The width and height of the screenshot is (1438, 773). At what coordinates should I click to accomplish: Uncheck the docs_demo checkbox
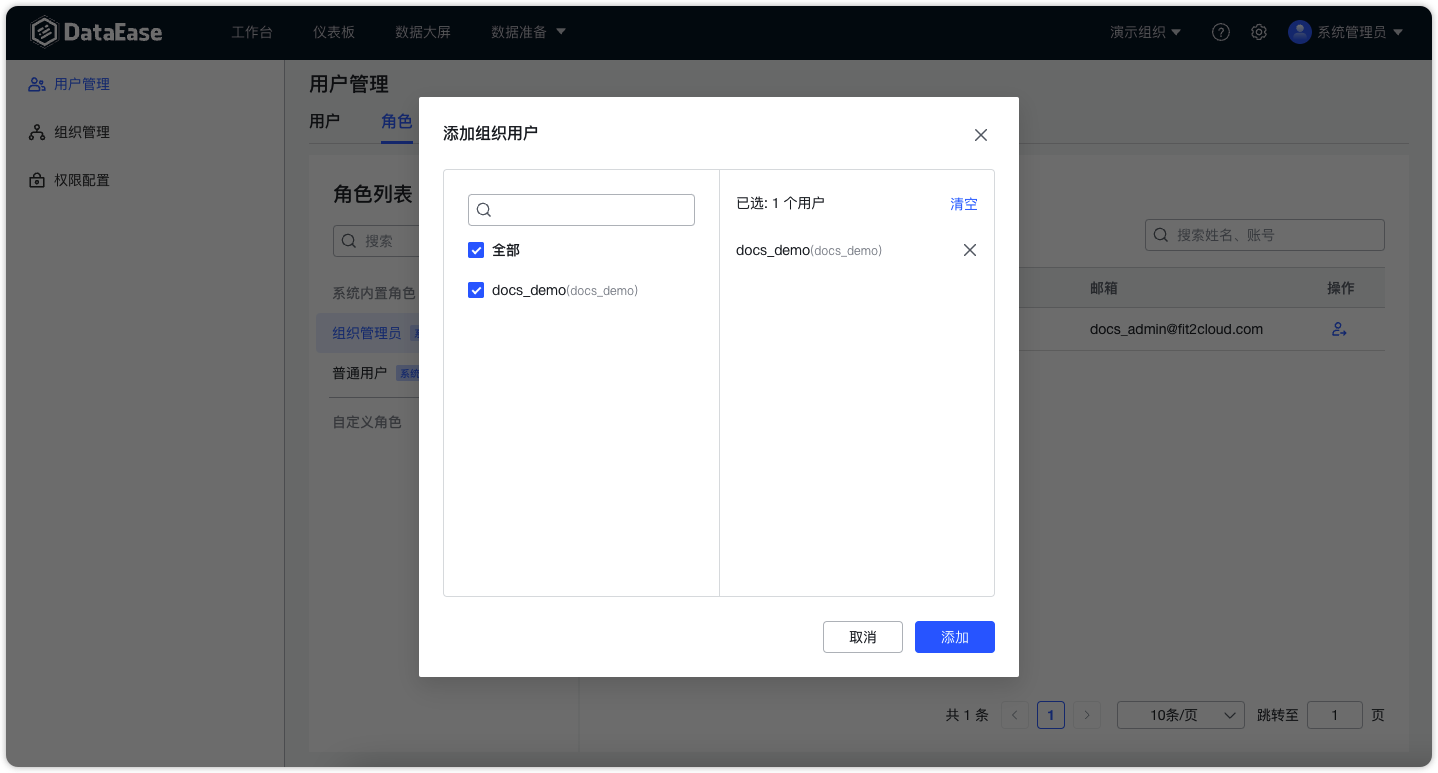coord(476,290)
